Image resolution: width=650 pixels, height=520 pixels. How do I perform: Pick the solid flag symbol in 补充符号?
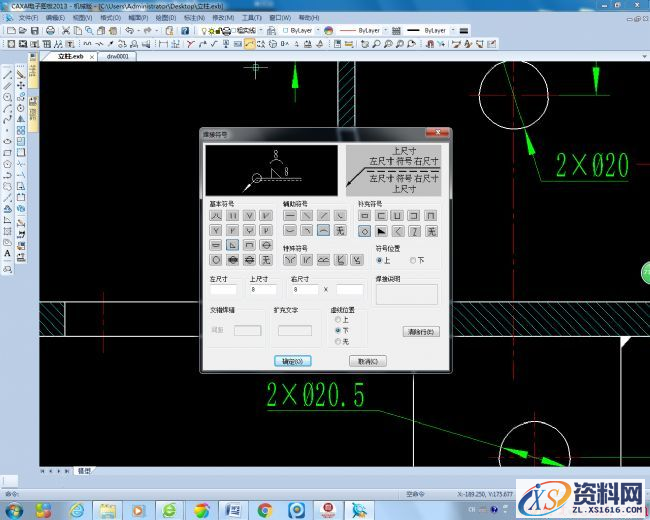pyautogui.click(x=382, y=230)
